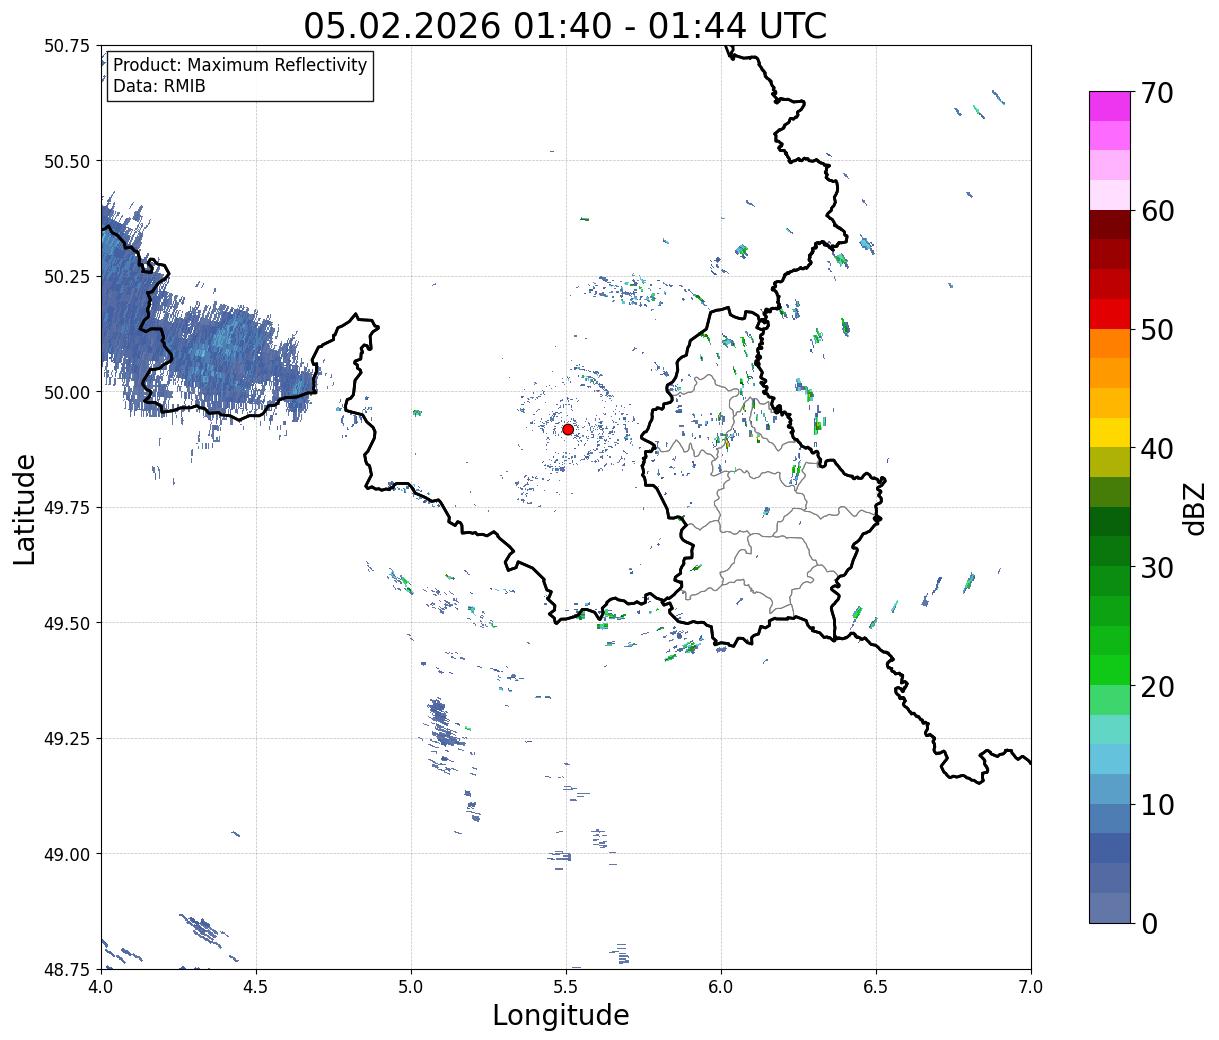Image resolution: width=1219 pixels, height=1040 pixels.
Task: Click the plot title "05.02.2026 01:40 - 01:44 UTC"
Action: coord(565,25)
